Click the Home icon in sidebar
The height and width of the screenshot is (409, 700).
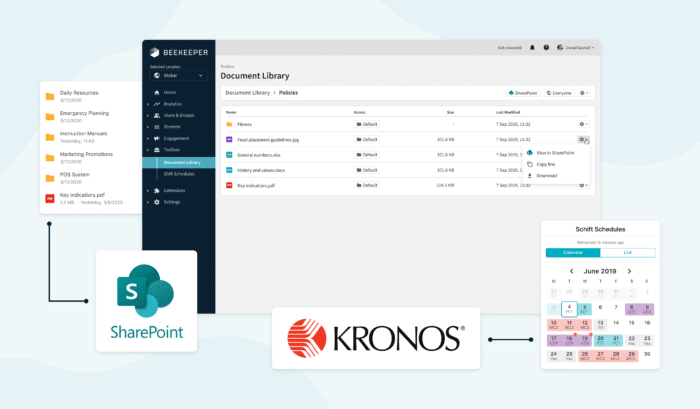[x=156, y=92]
